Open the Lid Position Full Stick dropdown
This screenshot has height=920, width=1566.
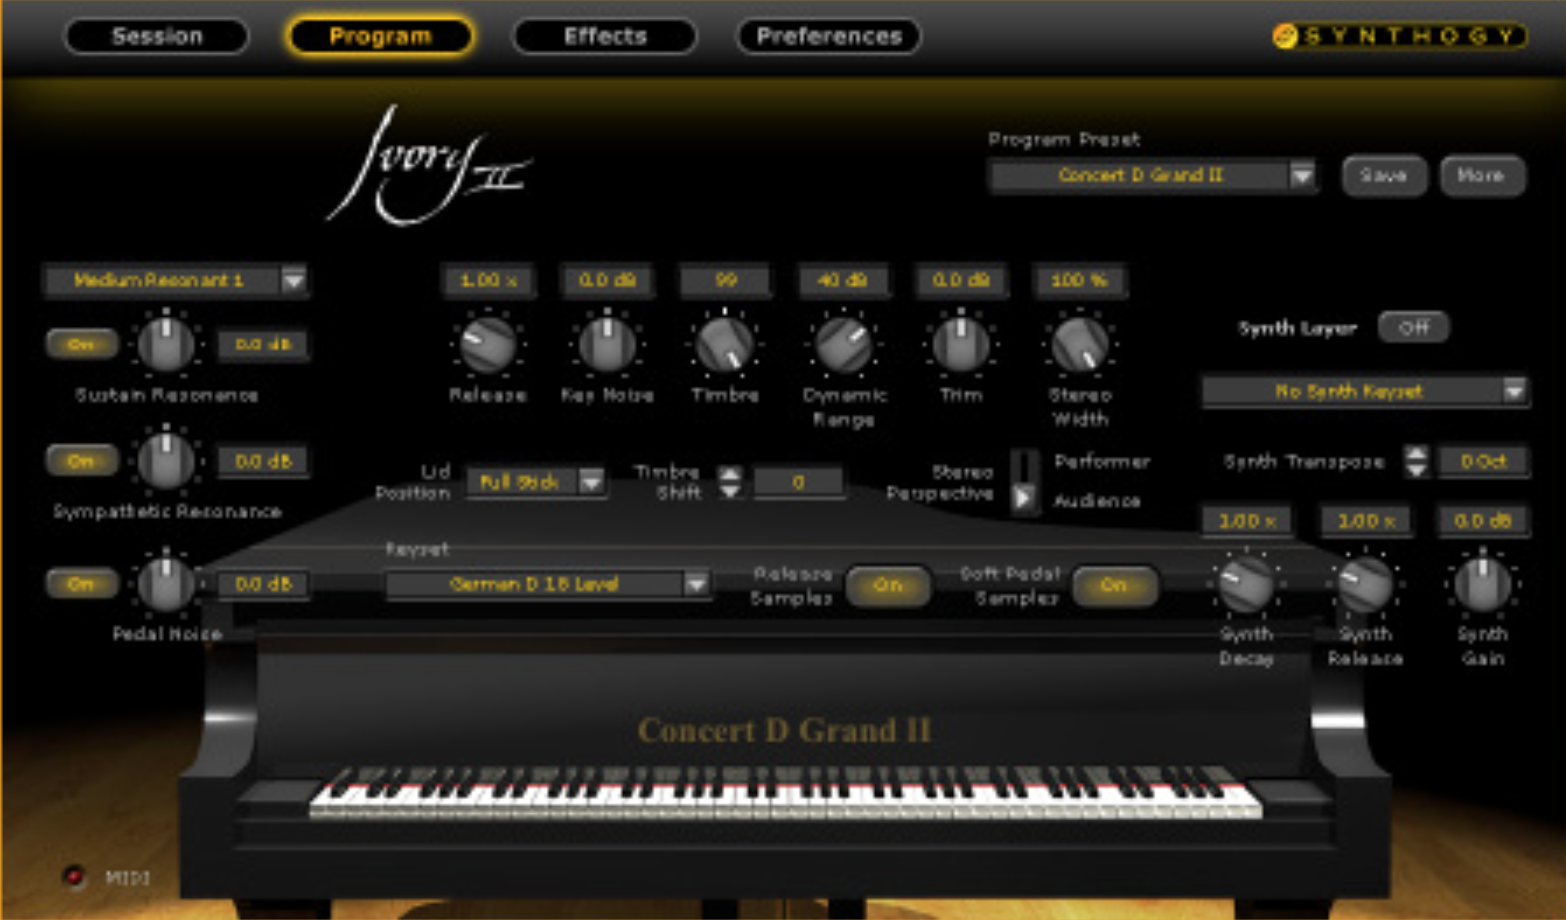click(x=536, y=482)
